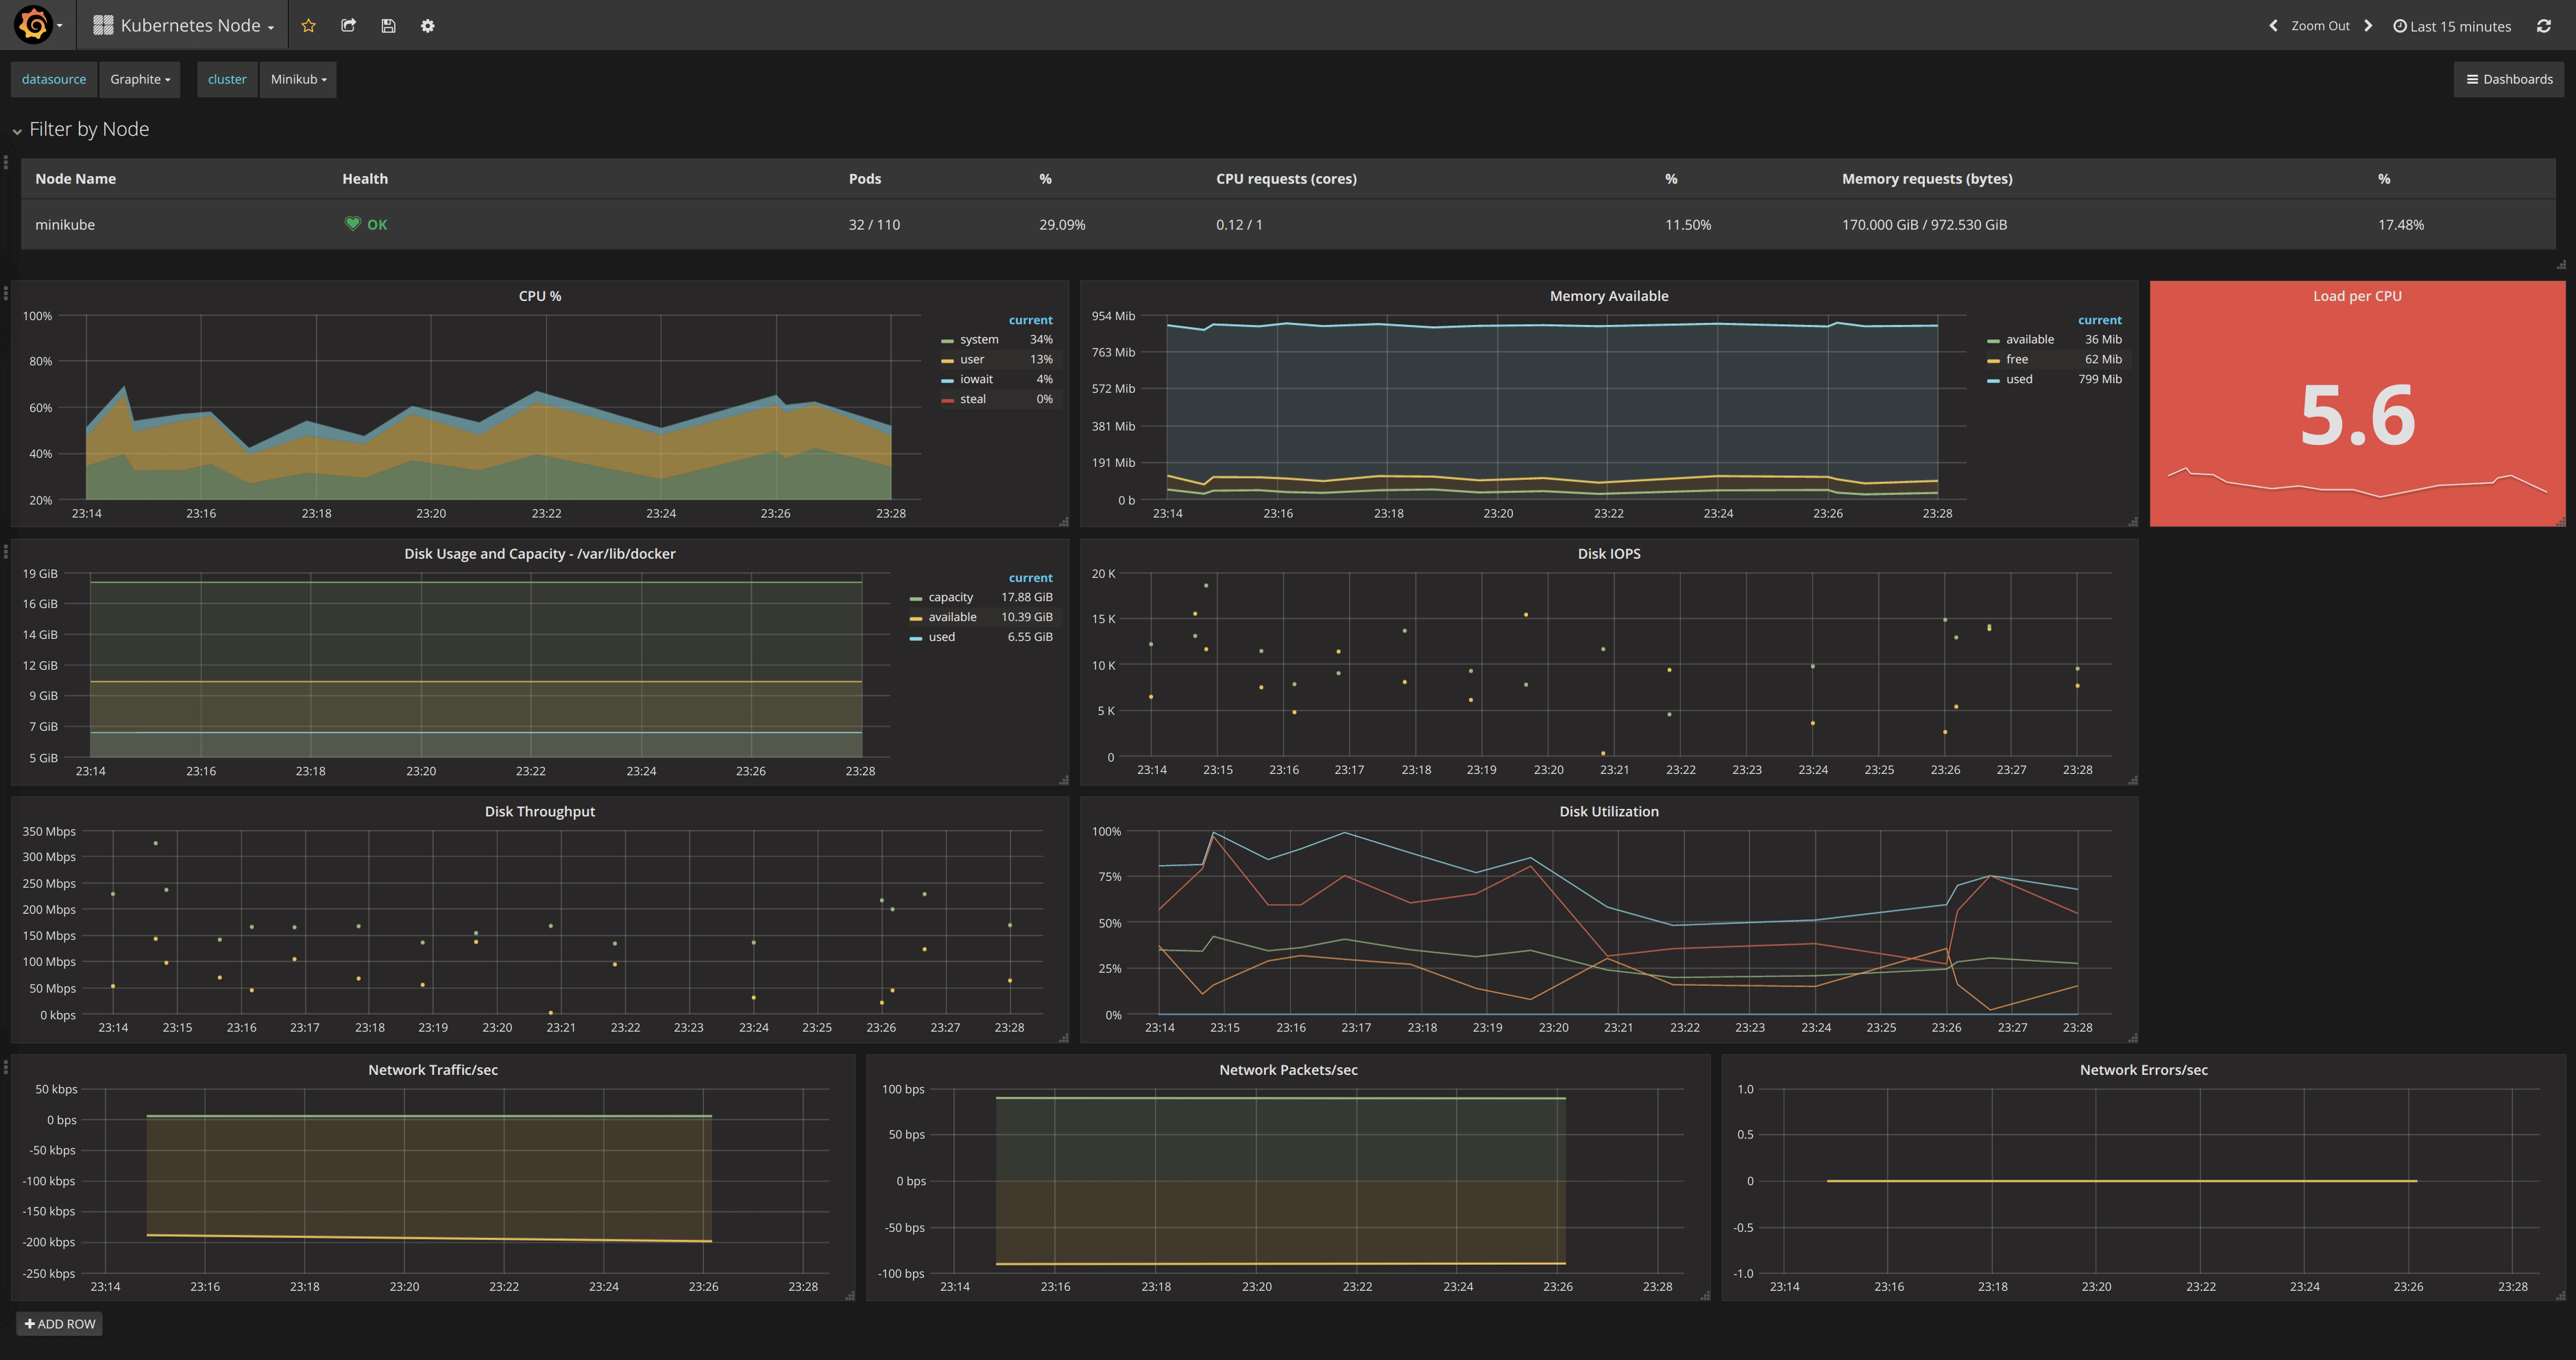This screenshot has height=1360, width=2576.
Task: Open the Last 15 minutes time picker
Action: (2452, 26)
